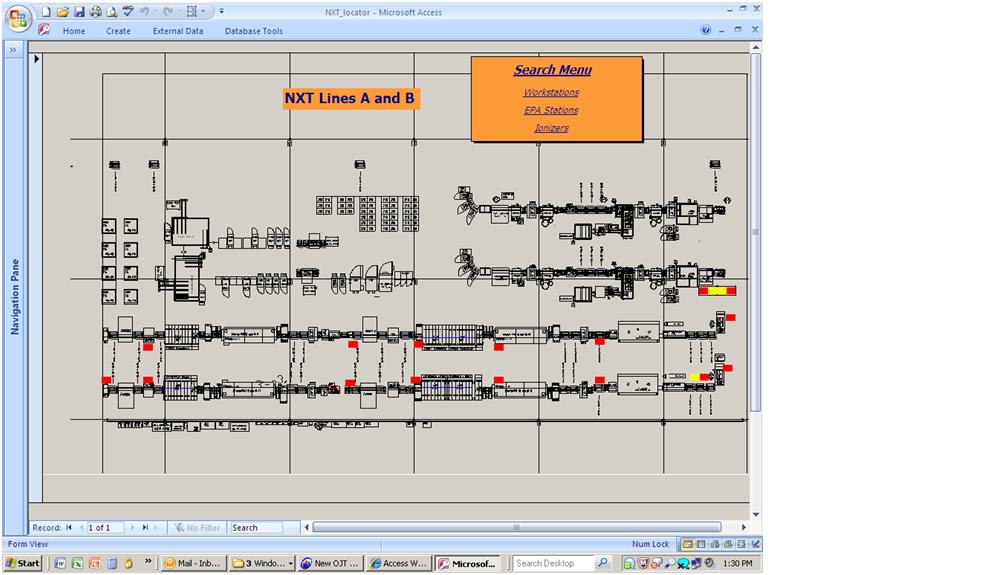This screenshot has height=575, width=1000.
Task: Switch to the Database Tools tab
Action: (x=254, y=31)
